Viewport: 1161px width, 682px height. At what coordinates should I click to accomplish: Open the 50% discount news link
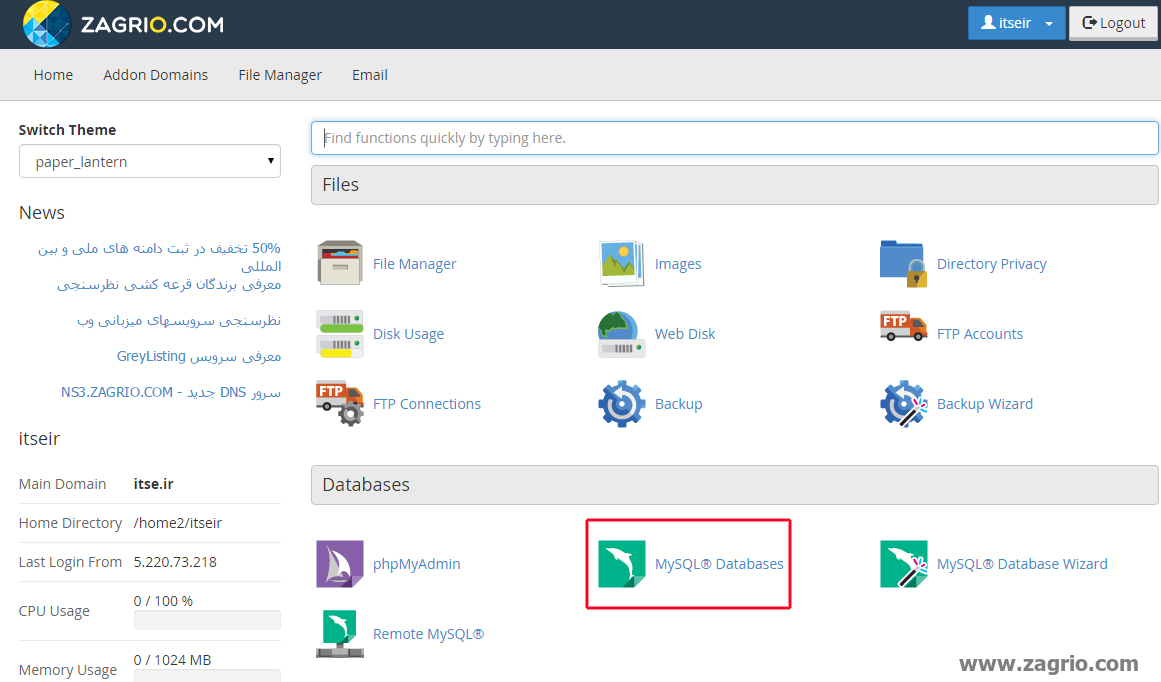click(159, 257)
